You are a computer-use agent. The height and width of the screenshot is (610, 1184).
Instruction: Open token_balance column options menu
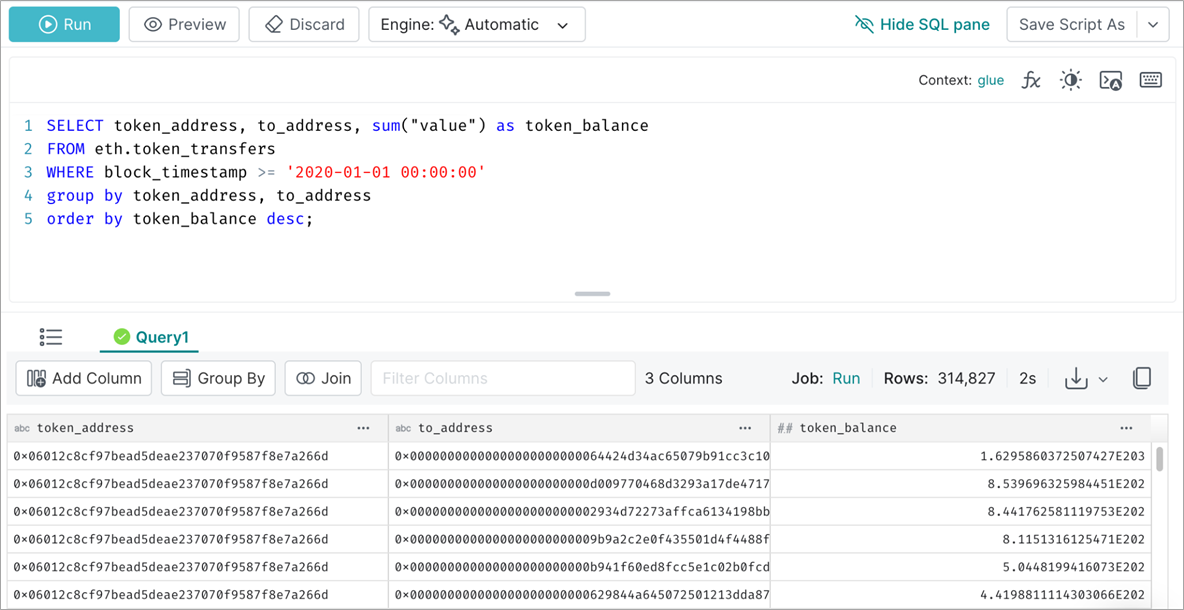pos(1127,428)
